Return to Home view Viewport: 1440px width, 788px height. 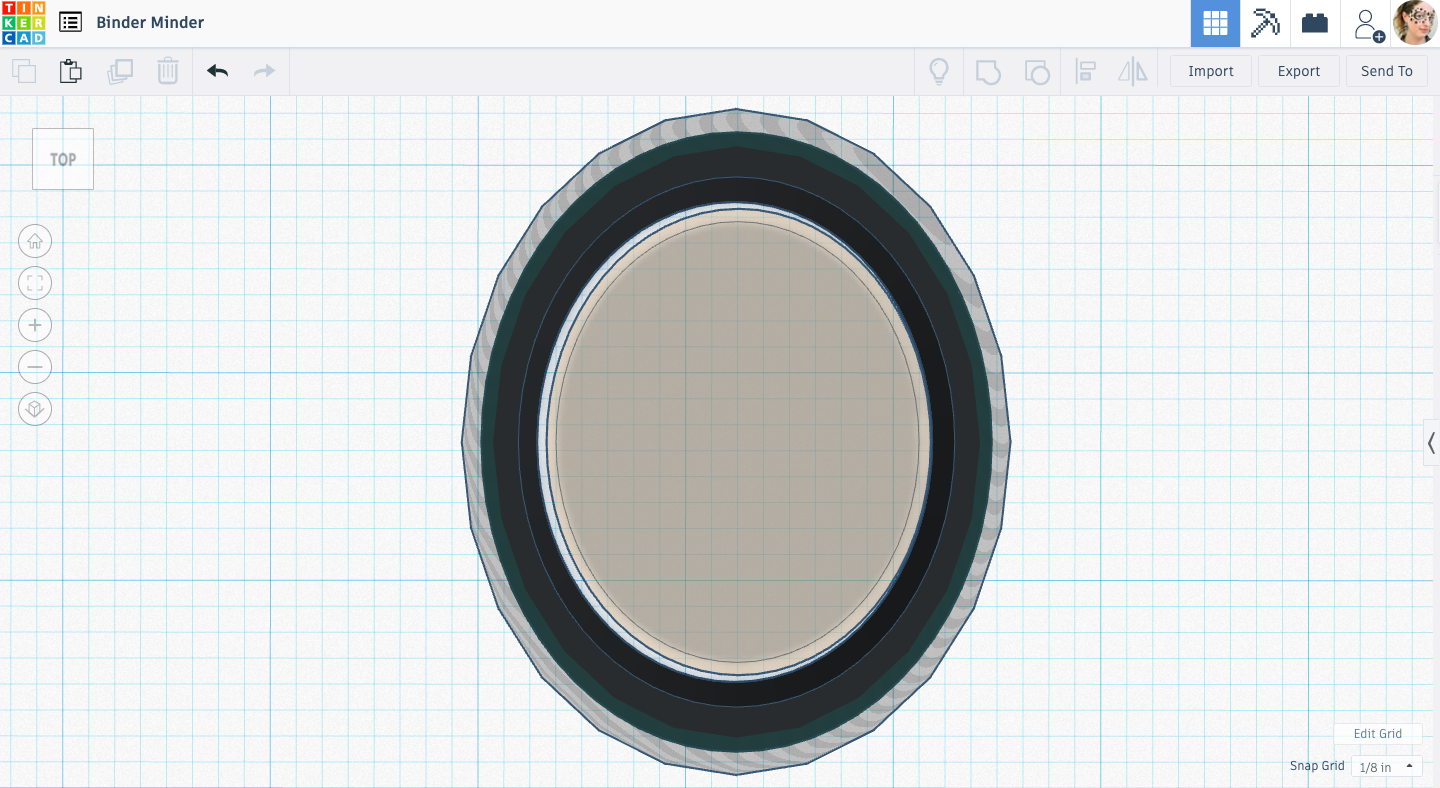[x=35, y=241]
